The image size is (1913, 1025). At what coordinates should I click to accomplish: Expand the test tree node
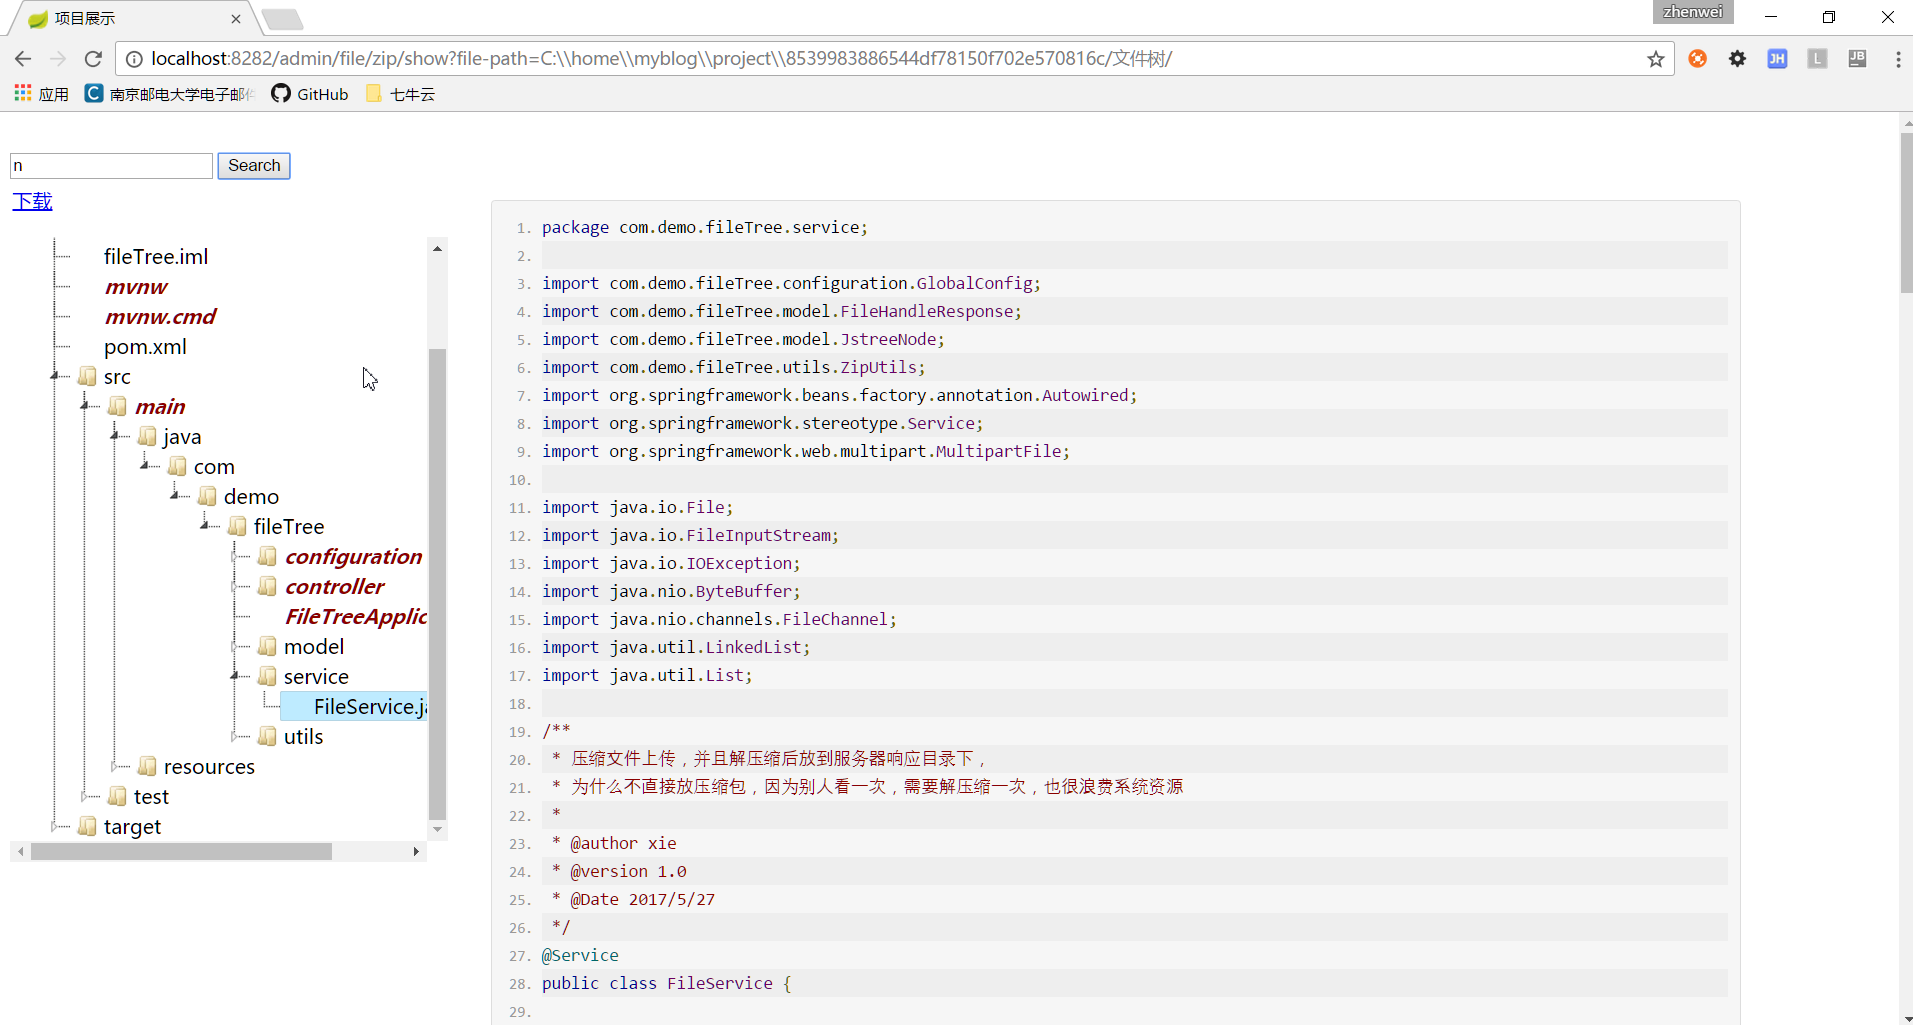point(85,796)
